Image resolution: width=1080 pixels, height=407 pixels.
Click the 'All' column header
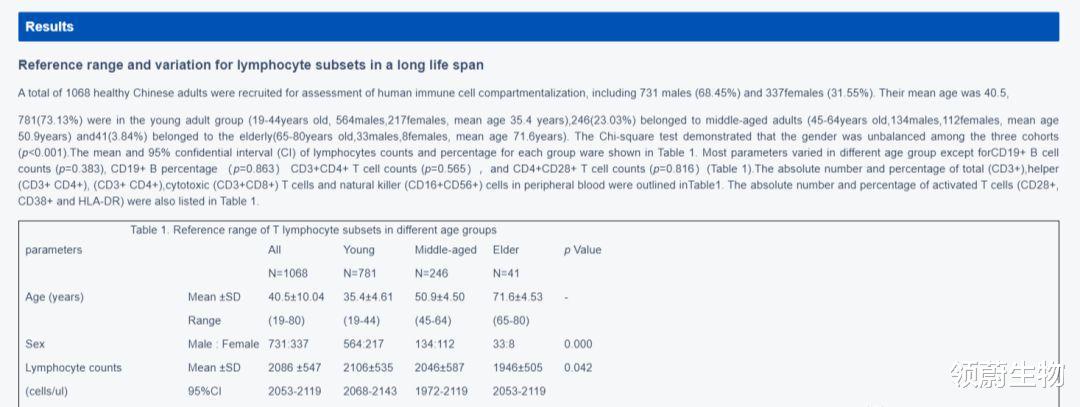click(274, 250)
